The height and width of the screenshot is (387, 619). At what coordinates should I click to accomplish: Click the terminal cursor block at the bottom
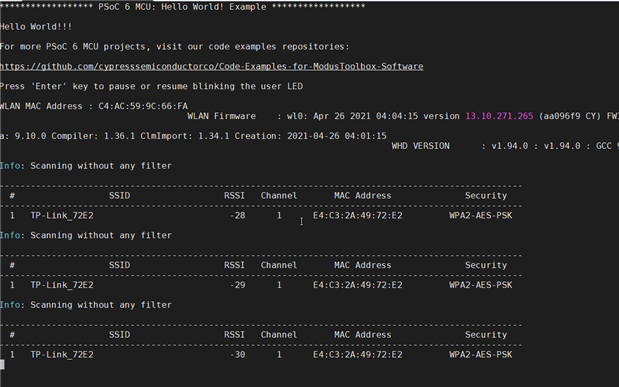(x=2, y=364)
